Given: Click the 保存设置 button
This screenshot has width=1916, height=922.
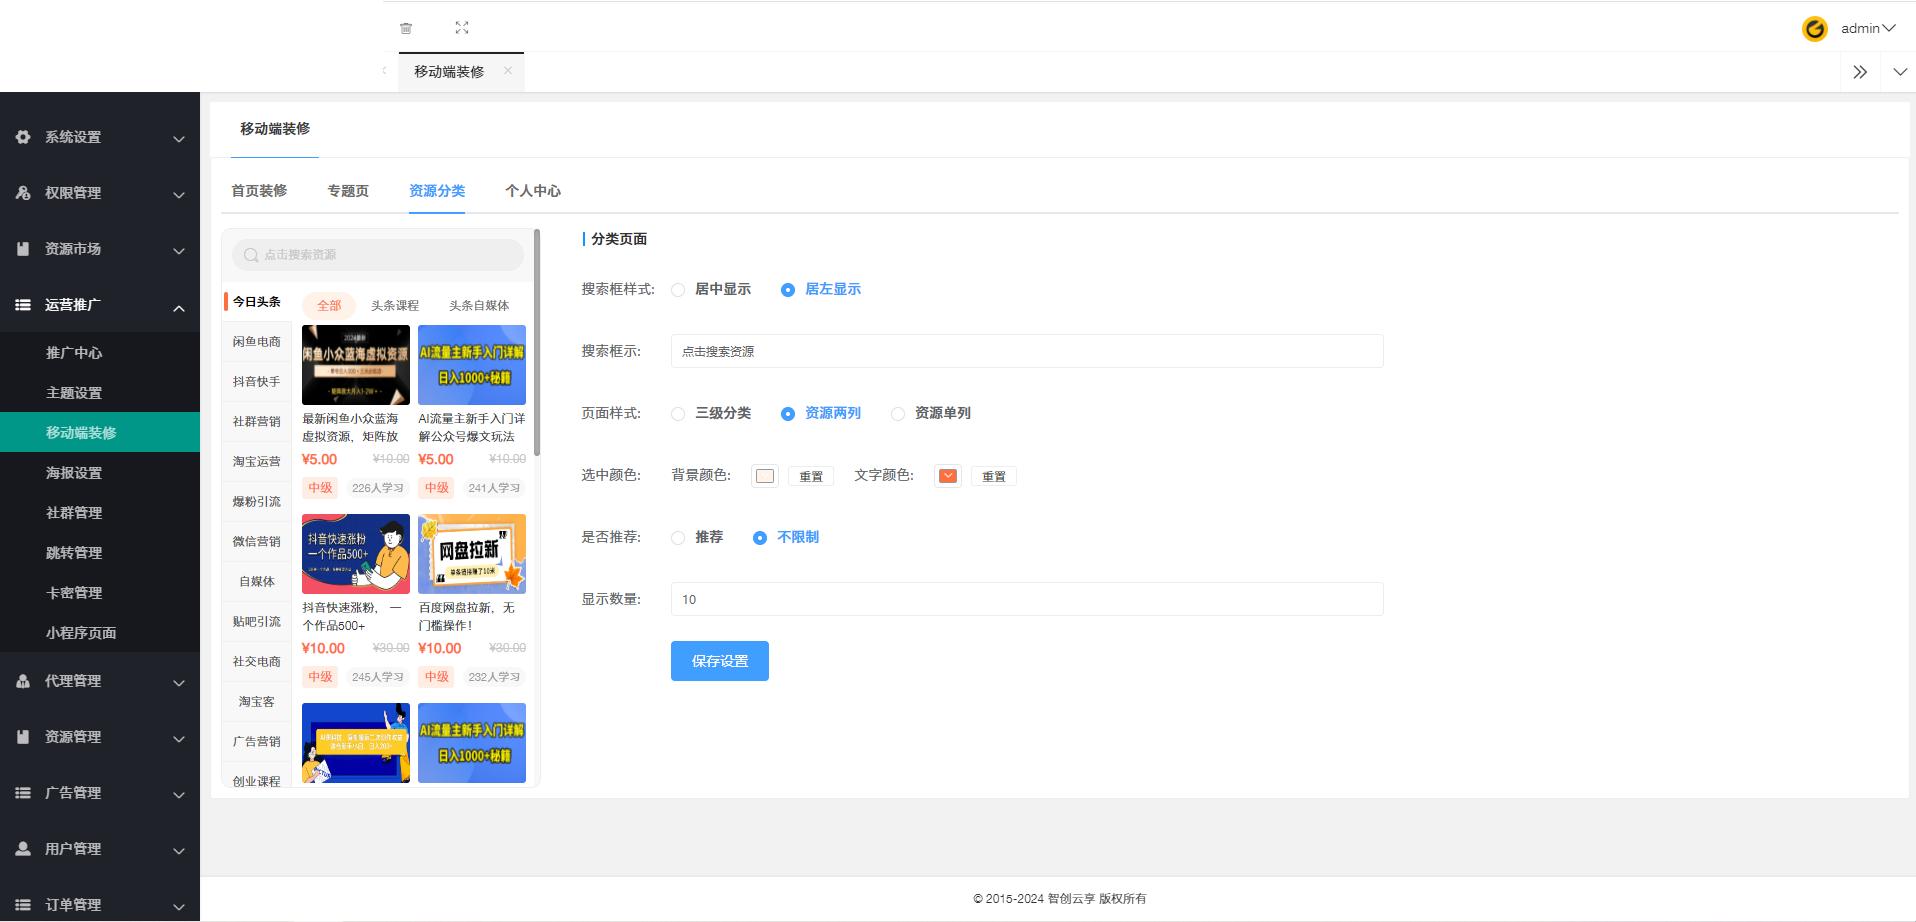Looking at the screenshot, I should pos(719,661).
